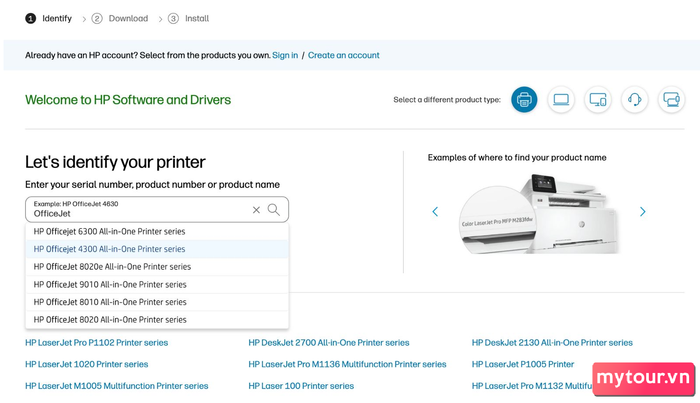Open HP Laser 100 Printer series link
700x403 pixels.
click(301, 386)
